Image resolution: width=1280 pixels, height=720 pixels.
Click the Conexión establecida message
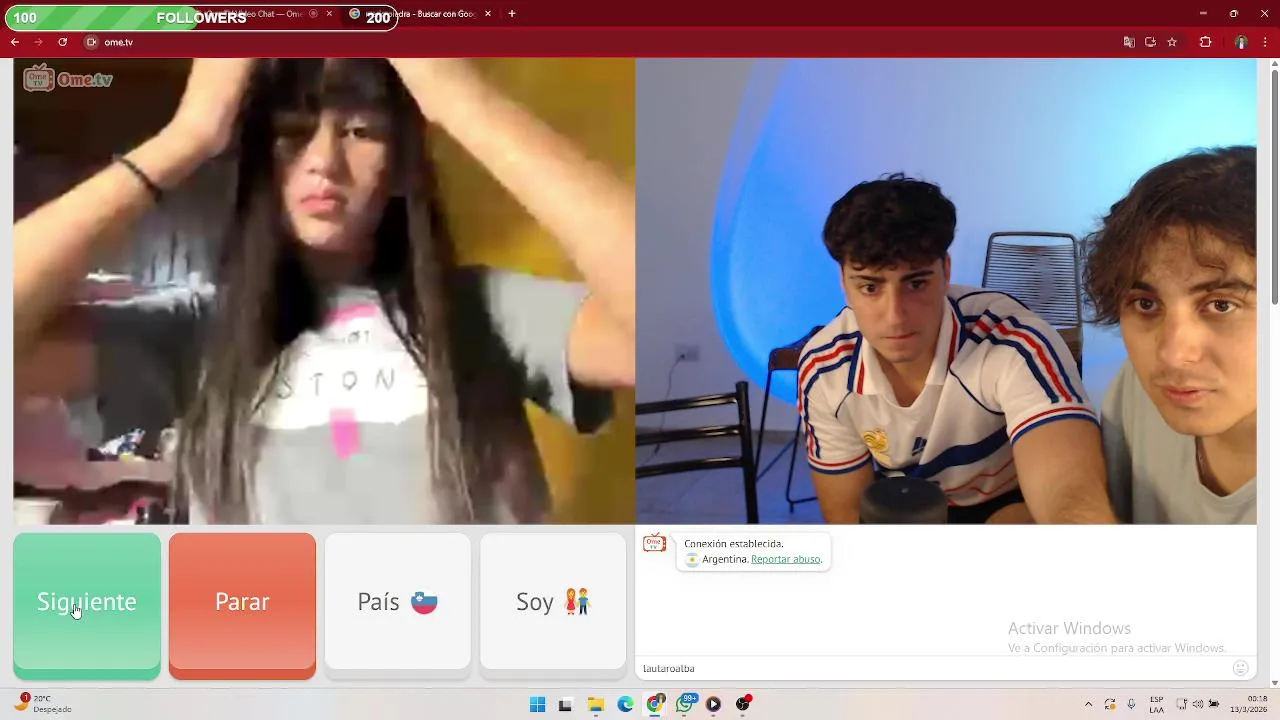(x=733, y=544)
